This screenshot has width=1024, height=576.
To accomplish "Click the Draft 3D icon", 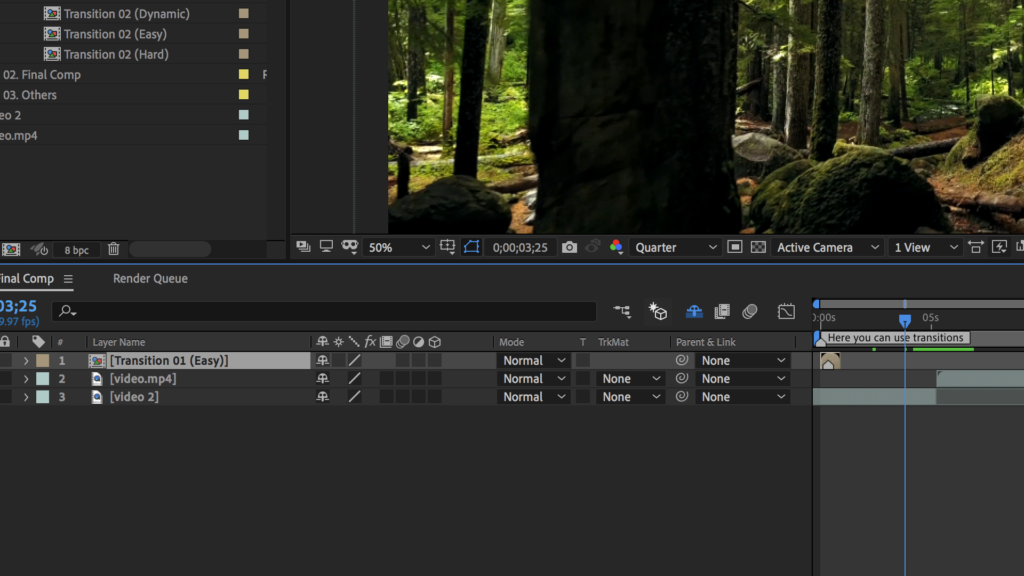I will 658,312.
